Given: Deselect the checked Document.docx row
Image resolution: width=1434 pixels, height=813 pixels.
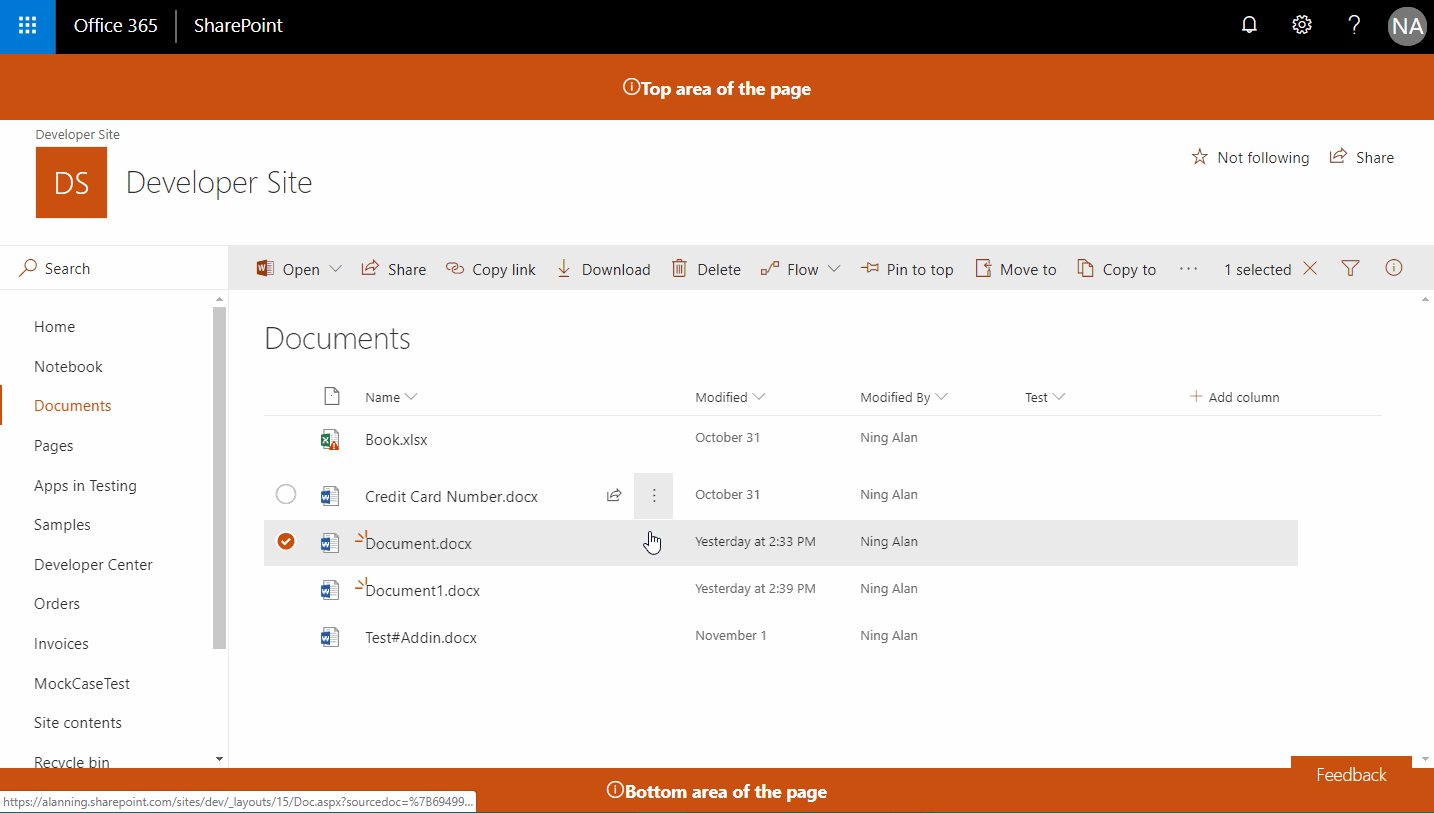Looking at the screenshot, I should click(x=286, y=541).
